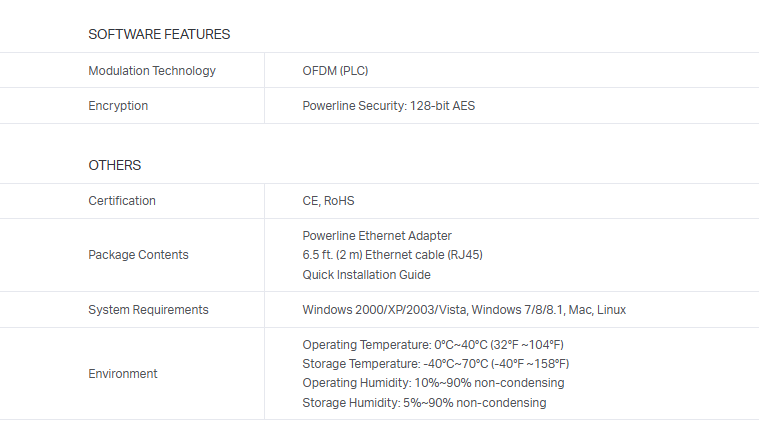Click the Quick Installation Guide text
This screenshot has height=440, width=759.
[x=366, y=275]
